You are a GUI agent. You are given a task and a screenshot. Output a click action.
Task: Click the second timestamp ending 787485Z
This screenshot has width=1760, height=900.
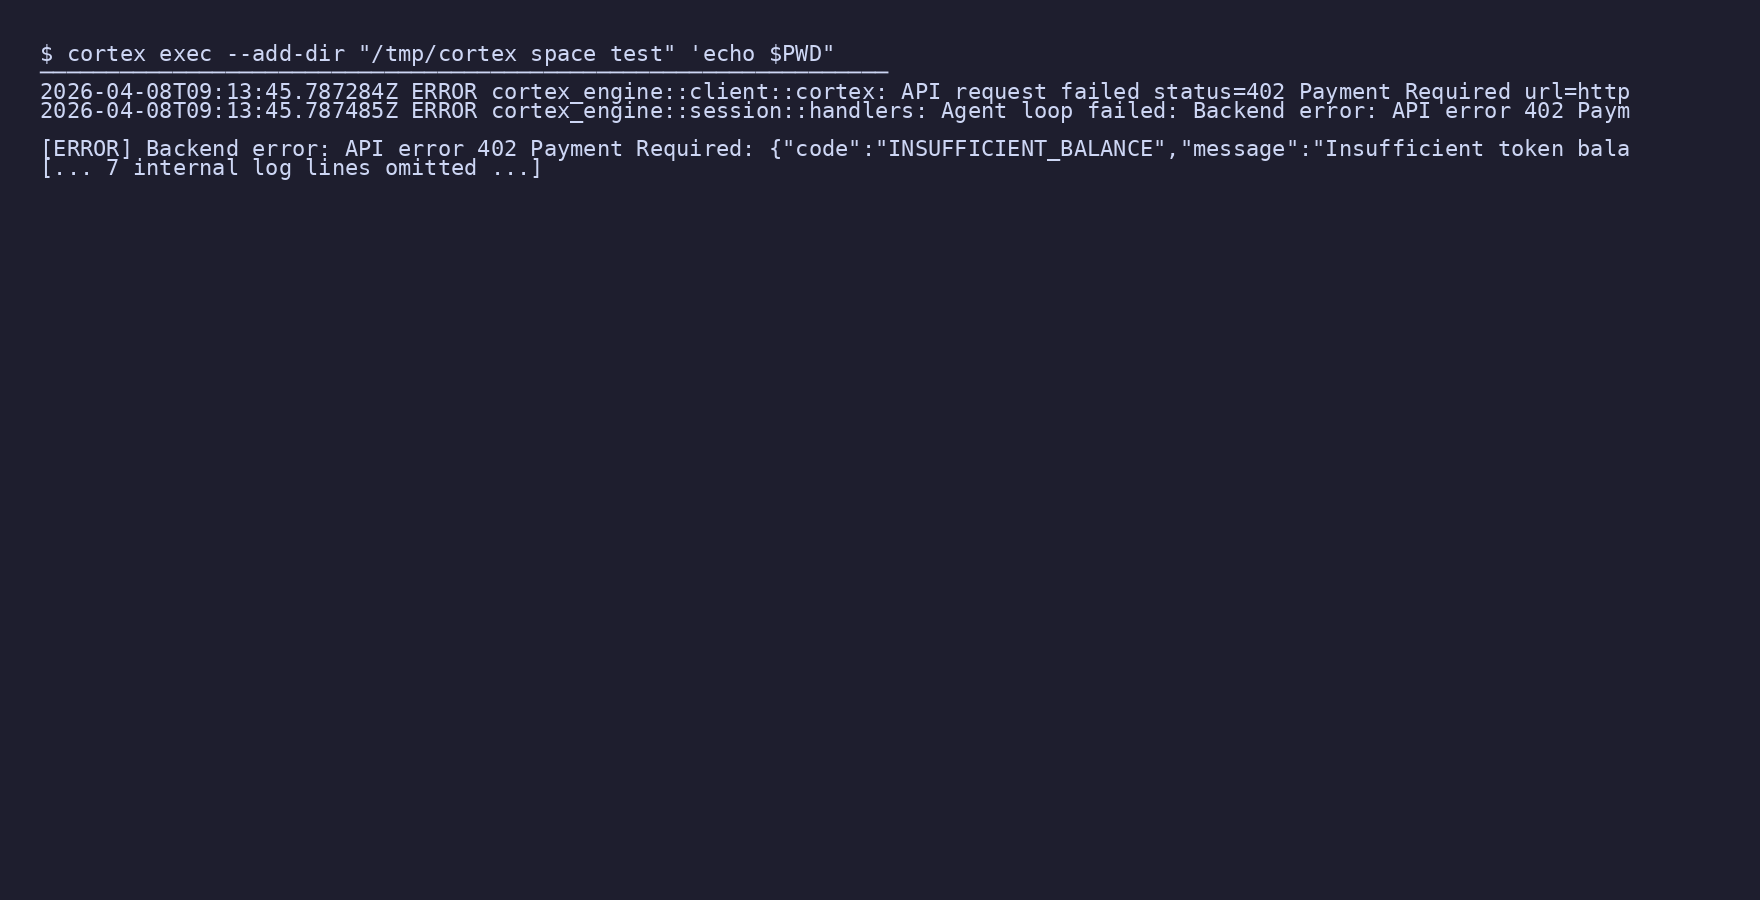tap(219, 111)
